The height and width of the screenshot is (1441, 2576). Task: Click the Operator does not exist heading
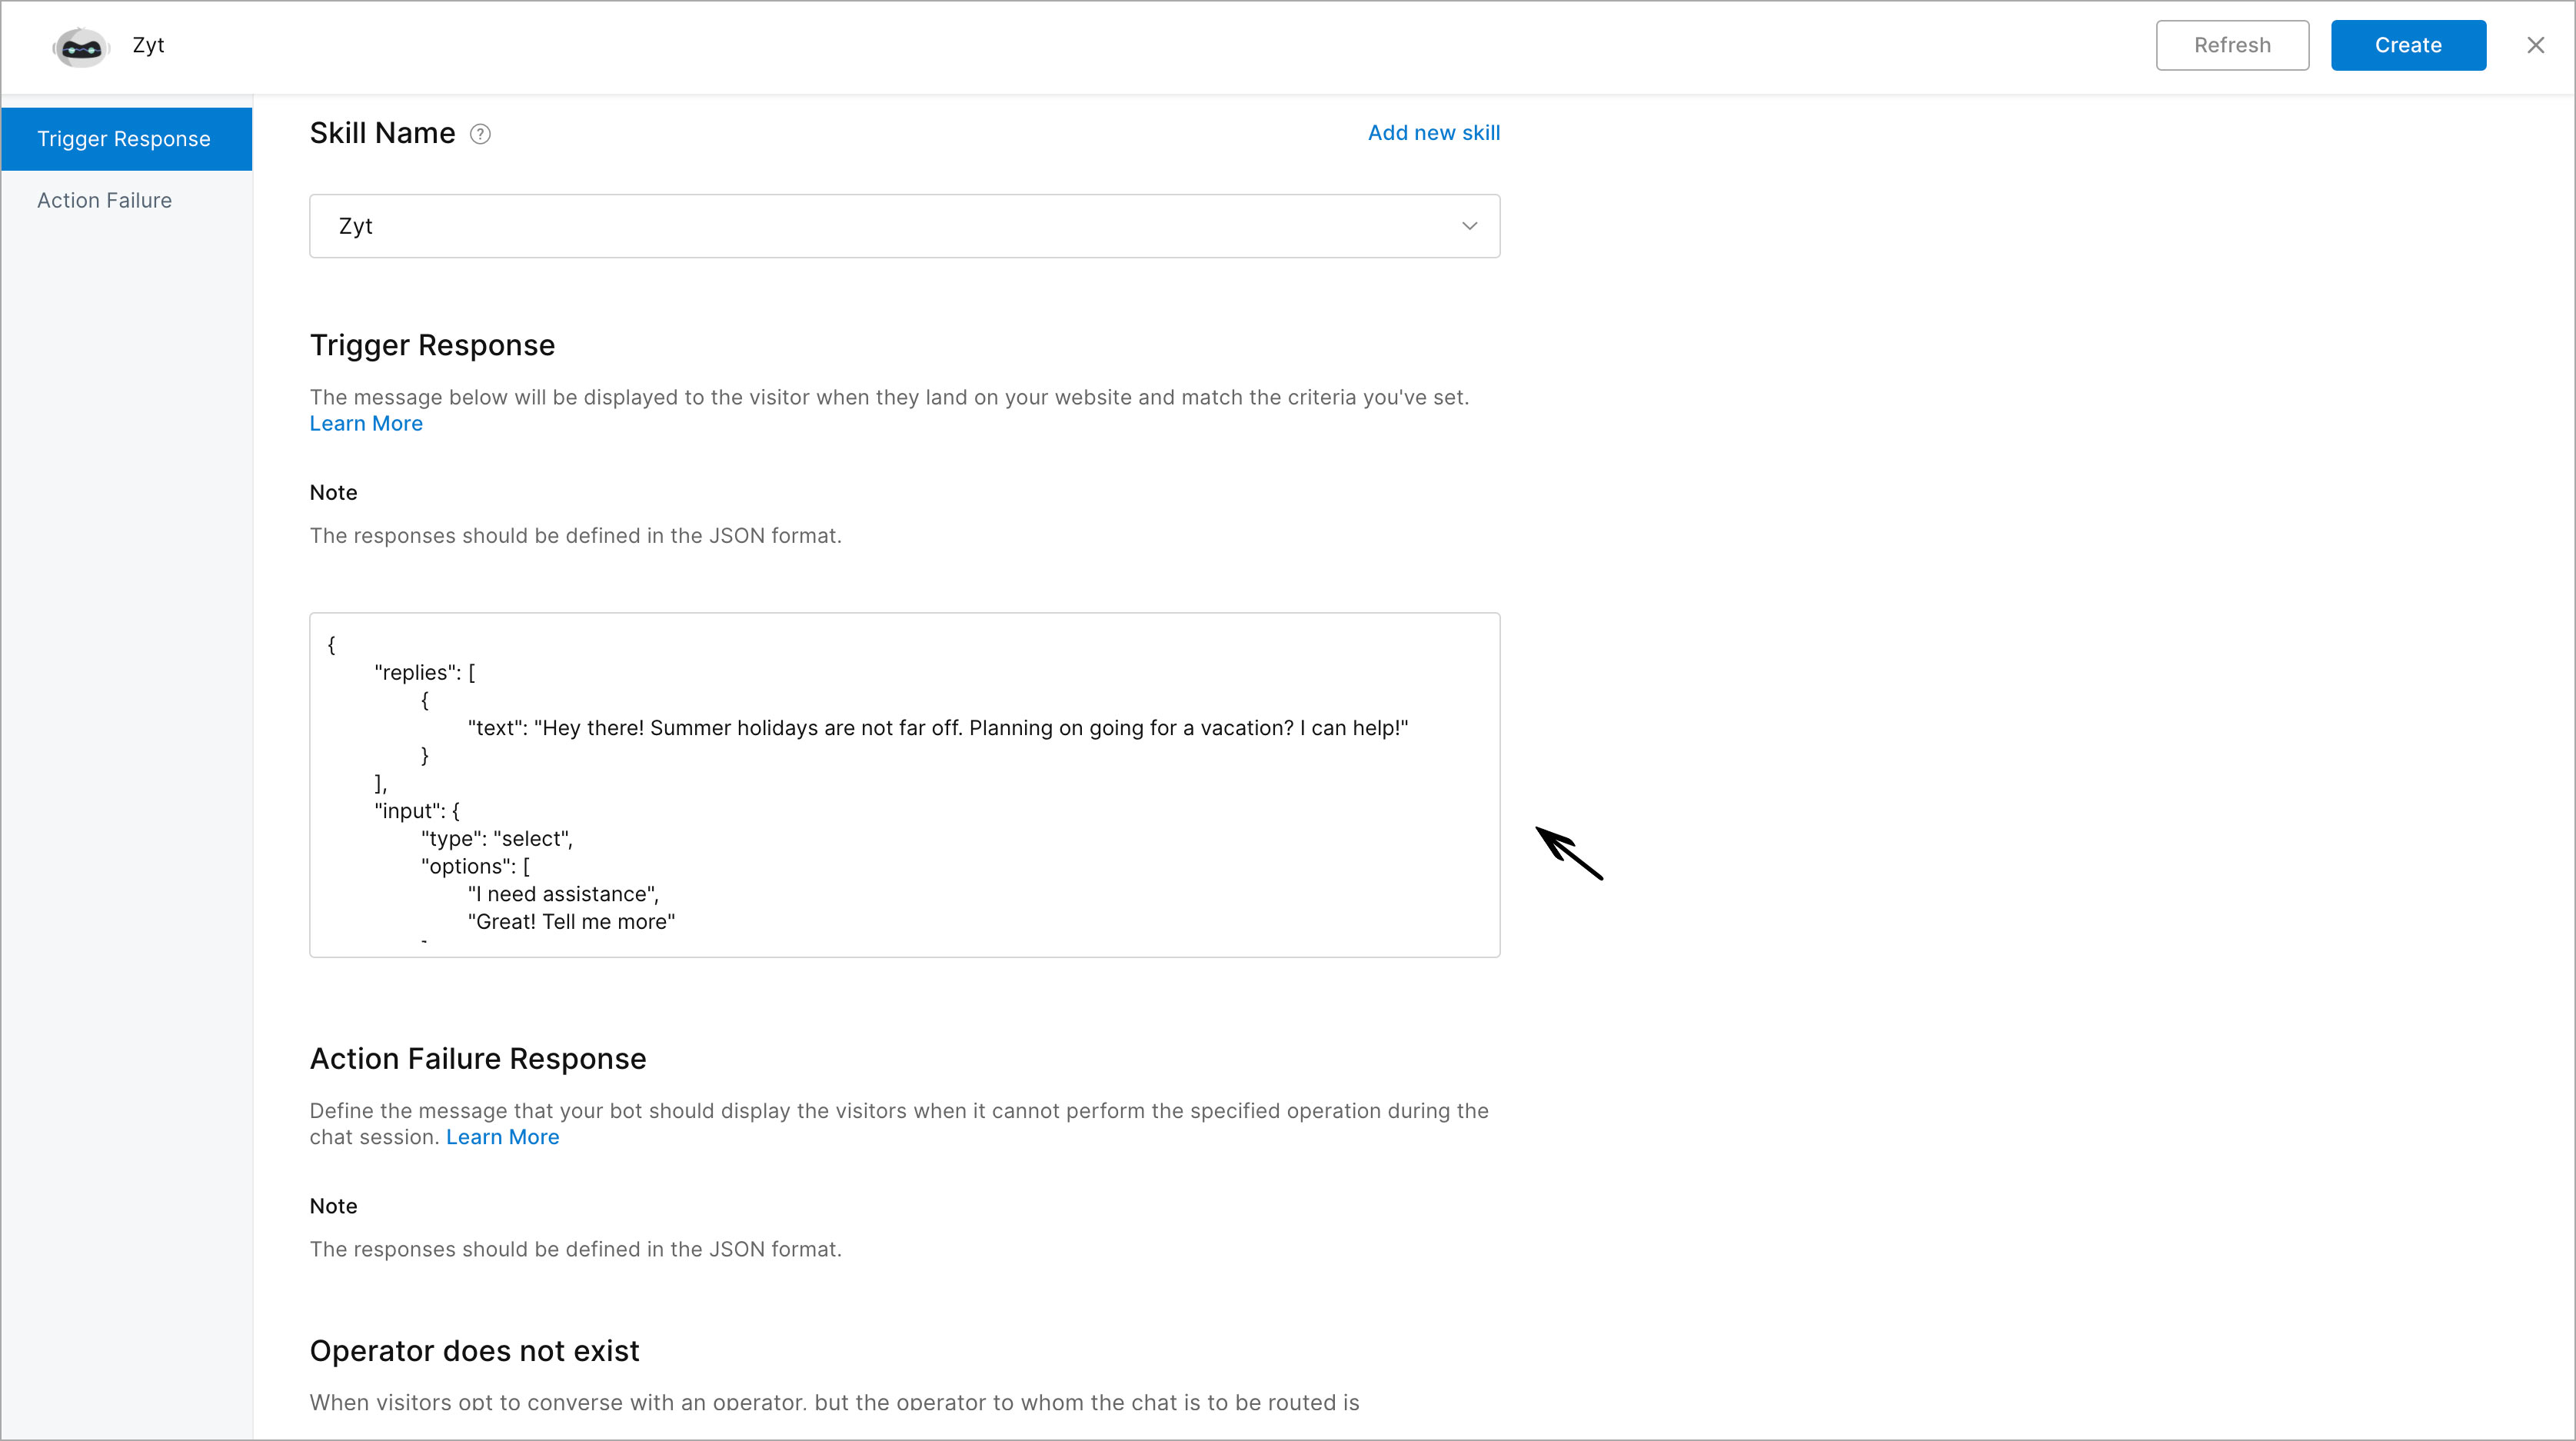[x=474, y=1351]
